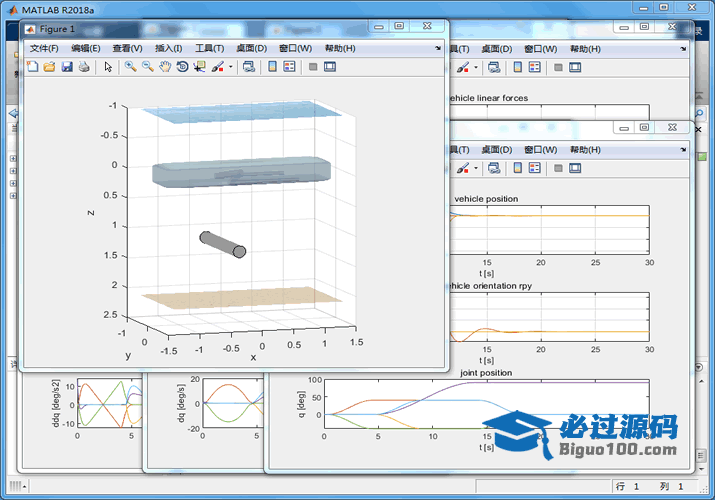Screen dimensions: 715x500
Task: Insert Legend in vehicle position figure
Action: coord(534,168)
